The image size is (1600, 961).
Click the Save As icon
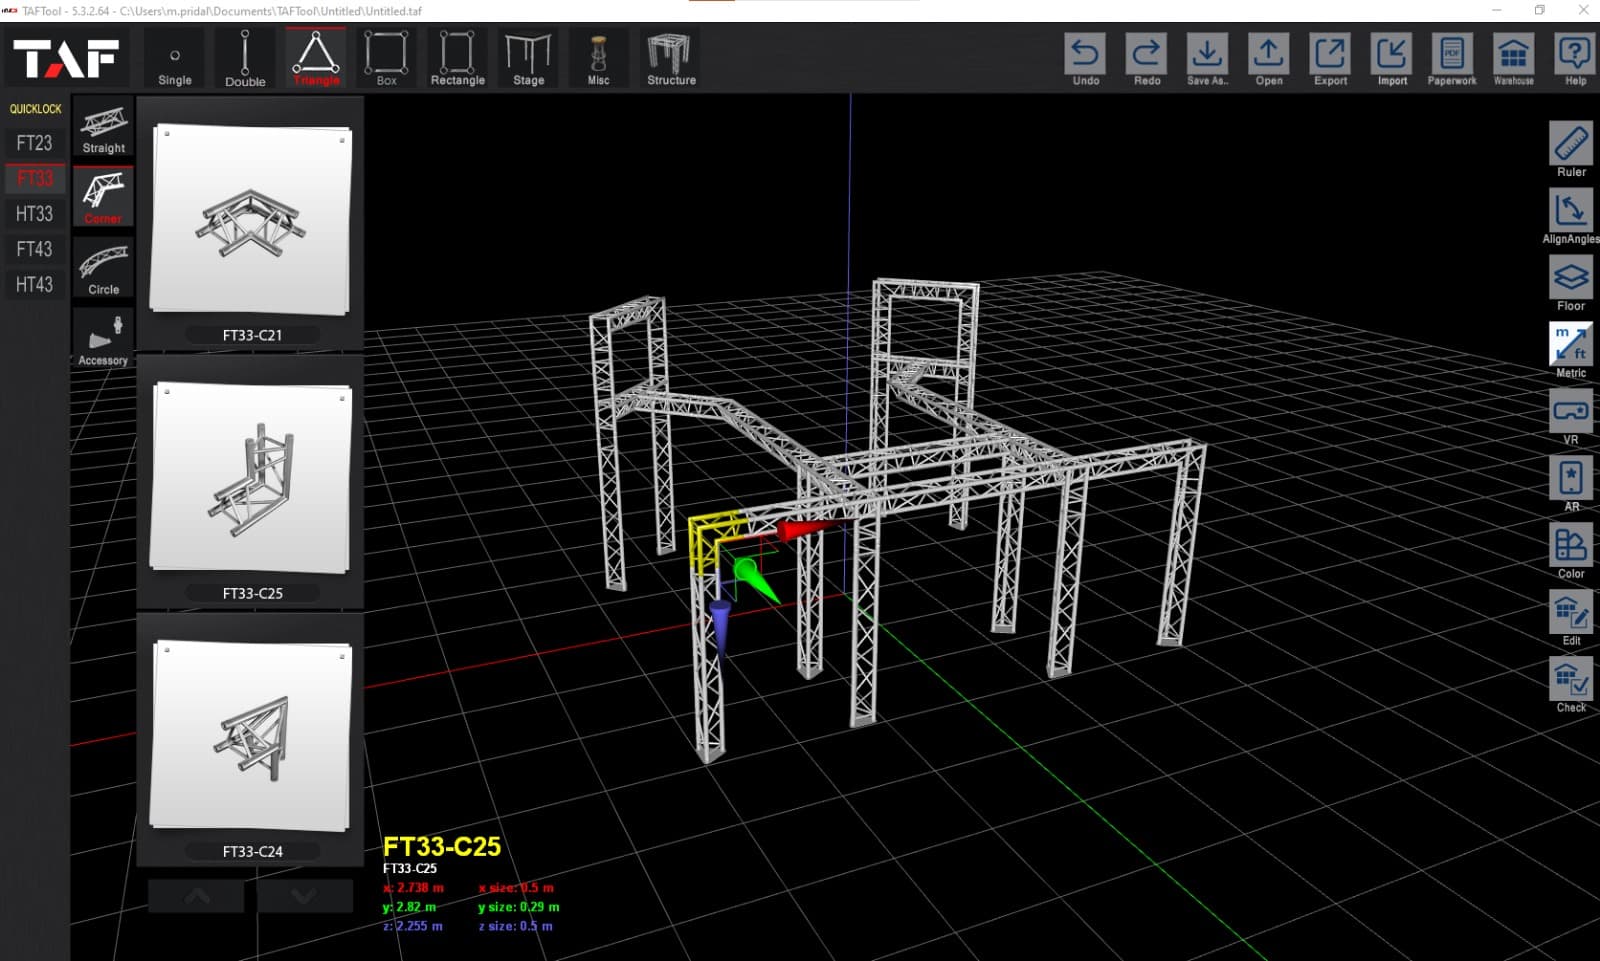(1208, 59)
